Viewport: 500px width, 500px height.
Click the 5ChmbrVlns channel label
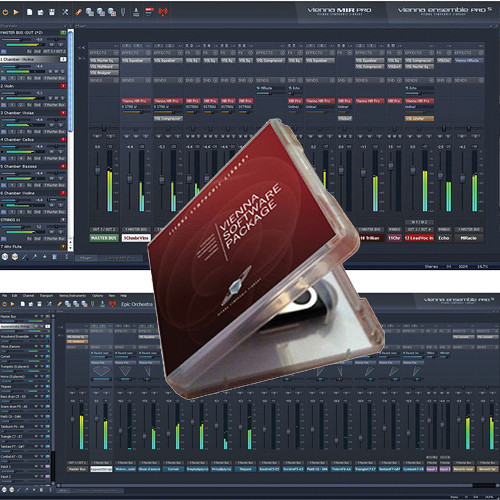click(x=136, y=238)
